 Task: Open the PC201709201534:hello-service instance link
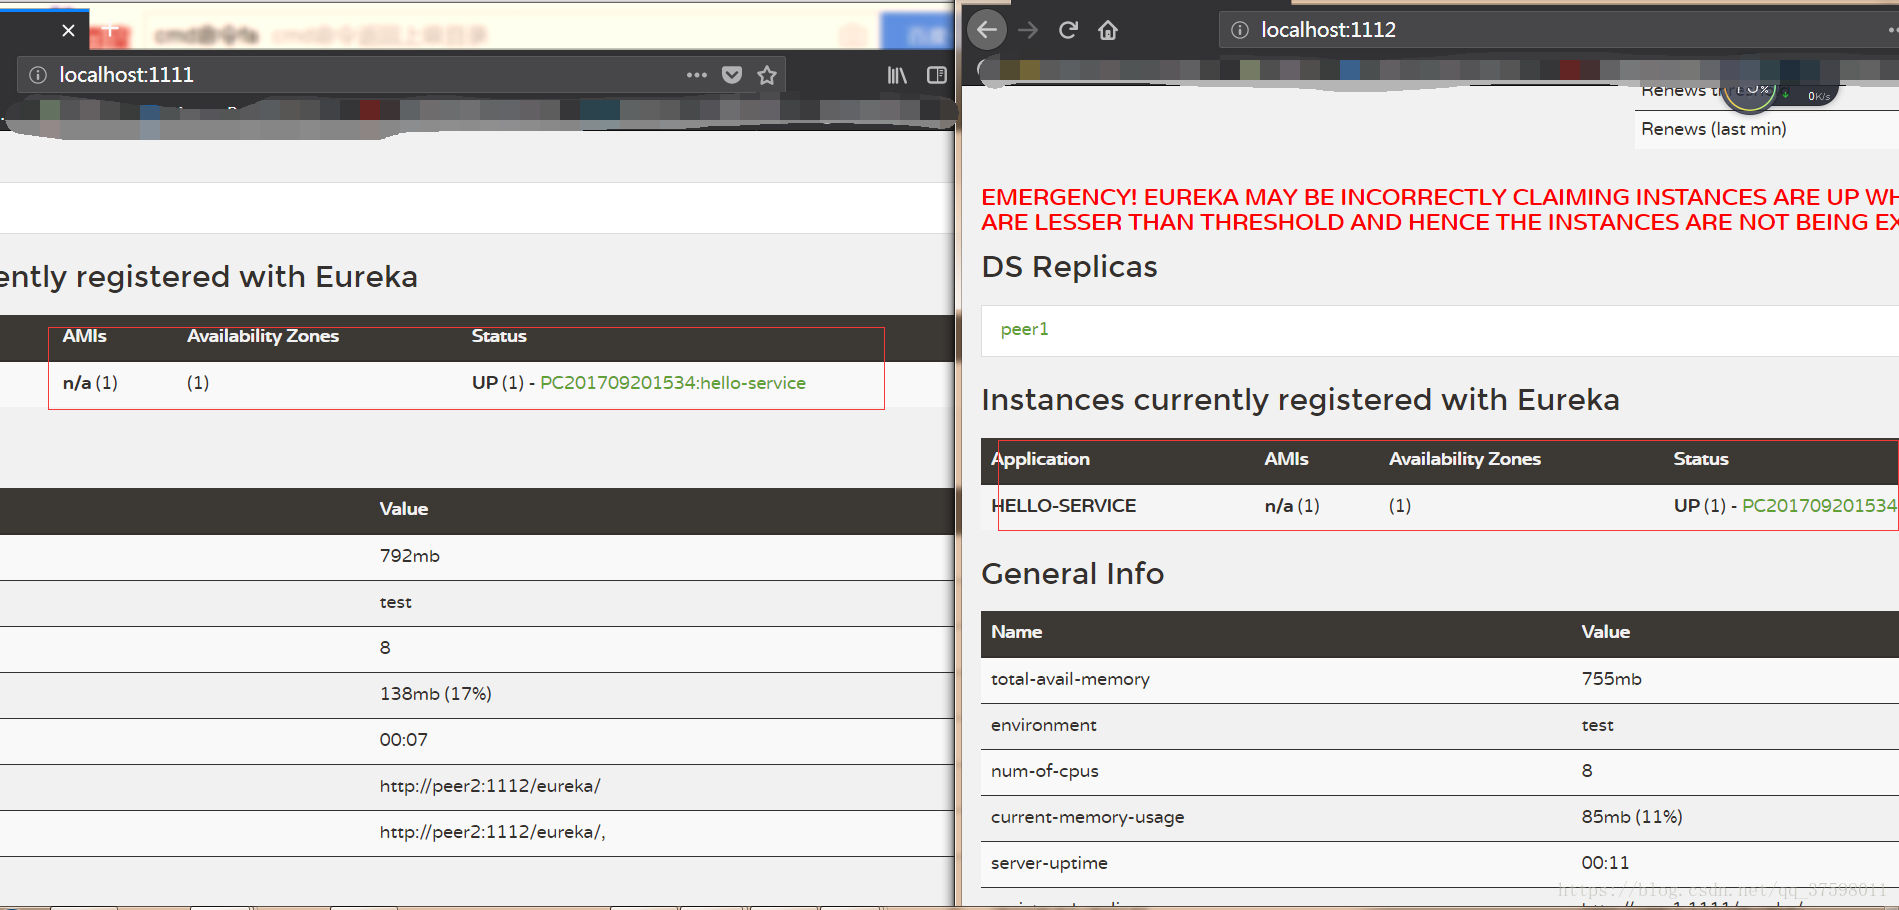[673, 383]
